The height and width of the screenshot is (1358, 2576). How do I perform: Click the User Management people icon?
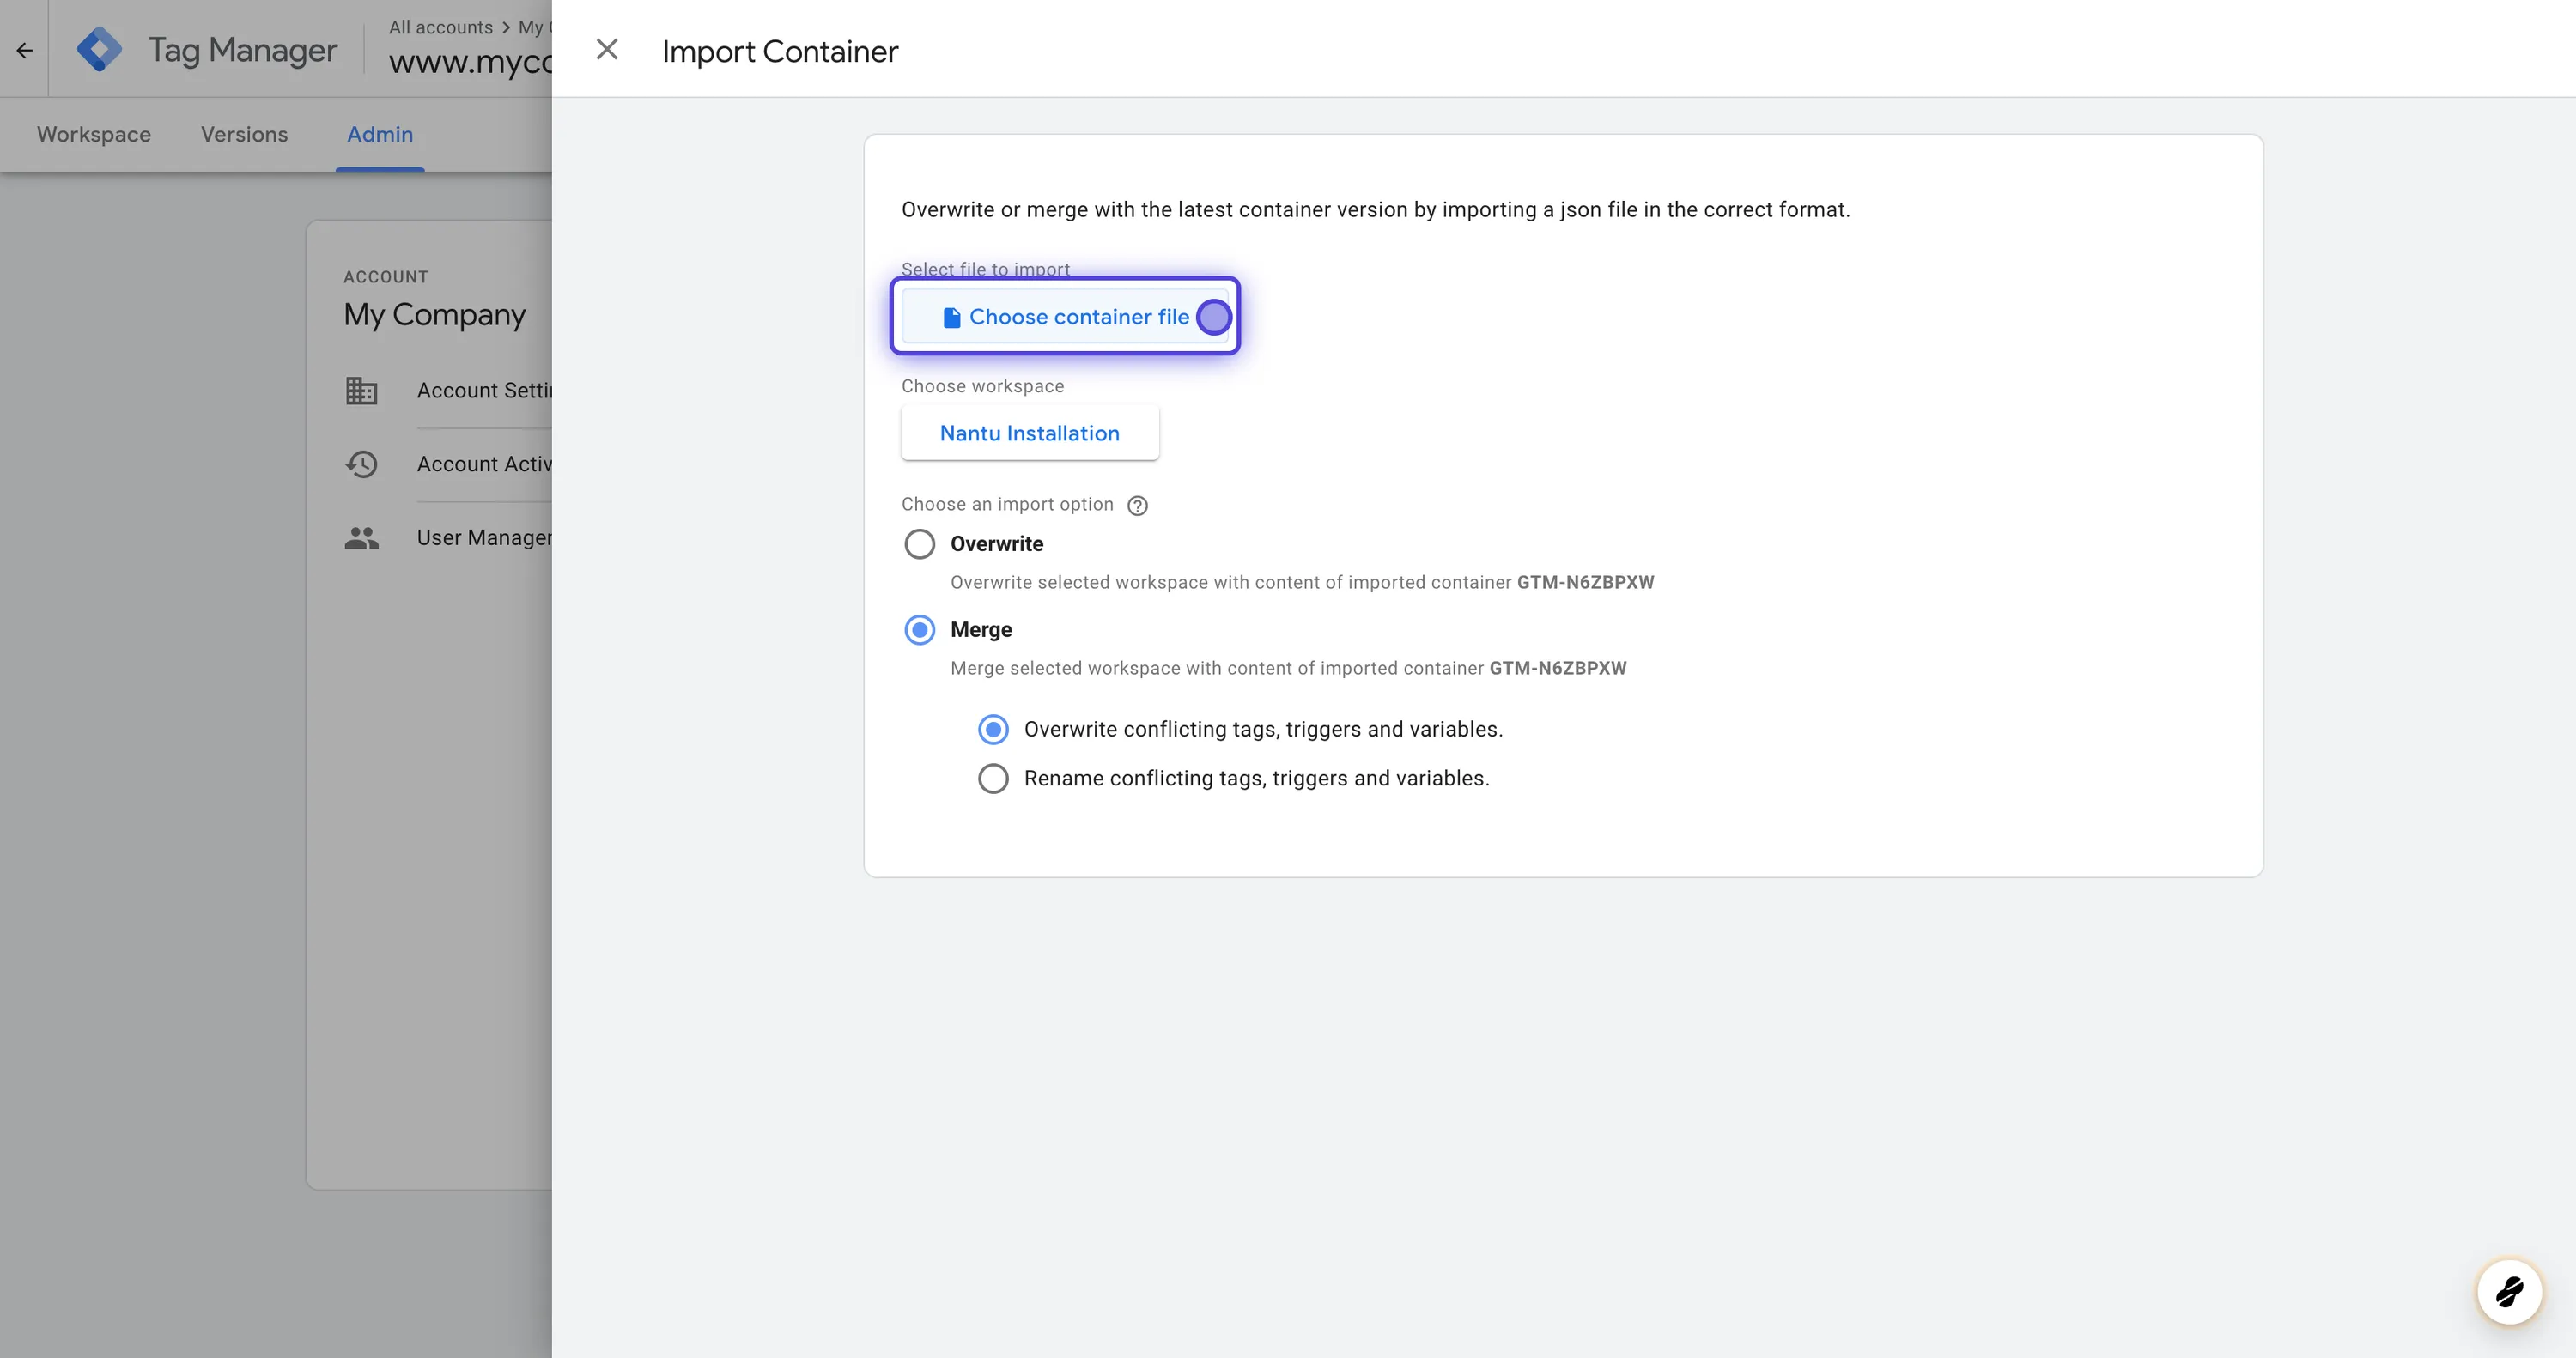point(361,538)
